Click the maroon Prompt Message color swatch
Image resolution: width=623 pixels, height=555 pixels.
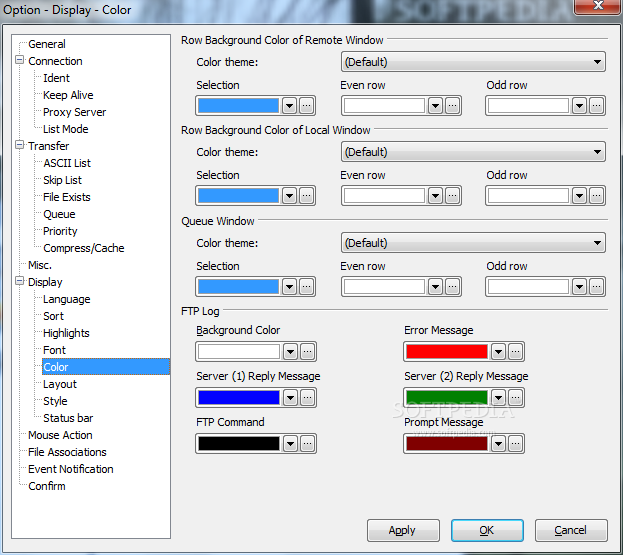pos(447,443)
